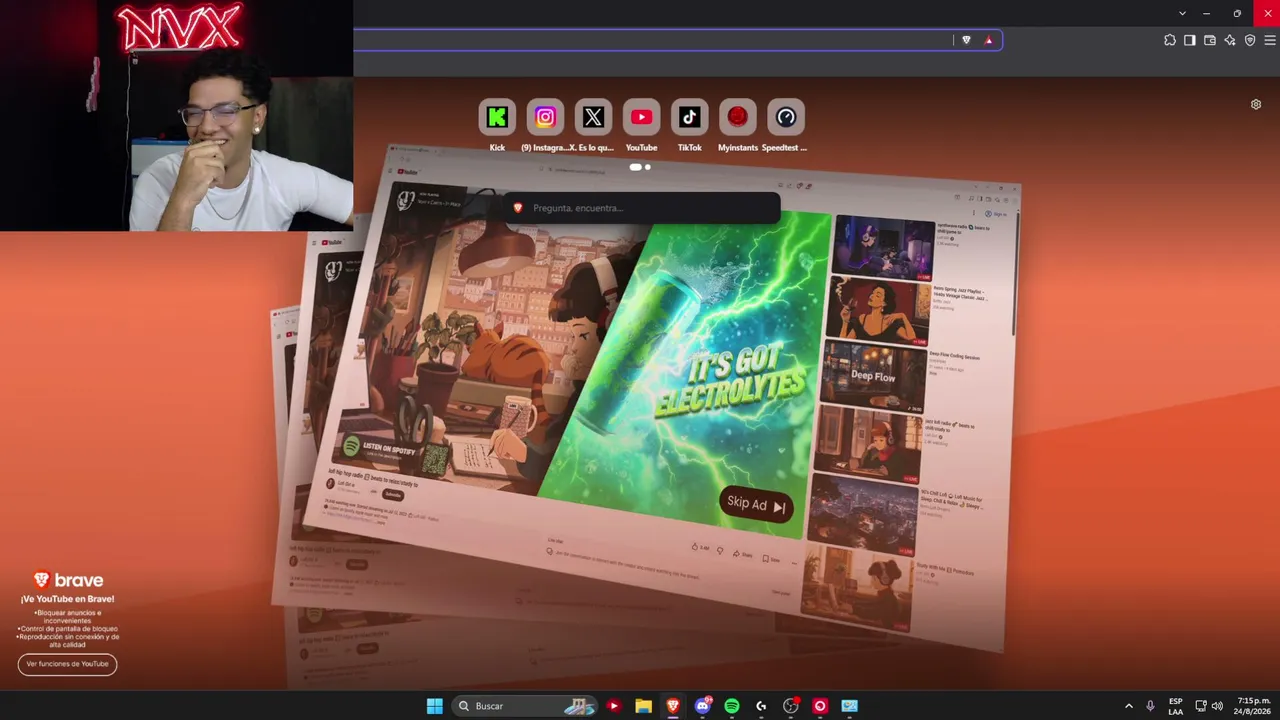Viewport: 1280px width, 720px height.
Task: Click the Brave browser taskbar icon
Action: pyautogui.click(x=673, y=706)
